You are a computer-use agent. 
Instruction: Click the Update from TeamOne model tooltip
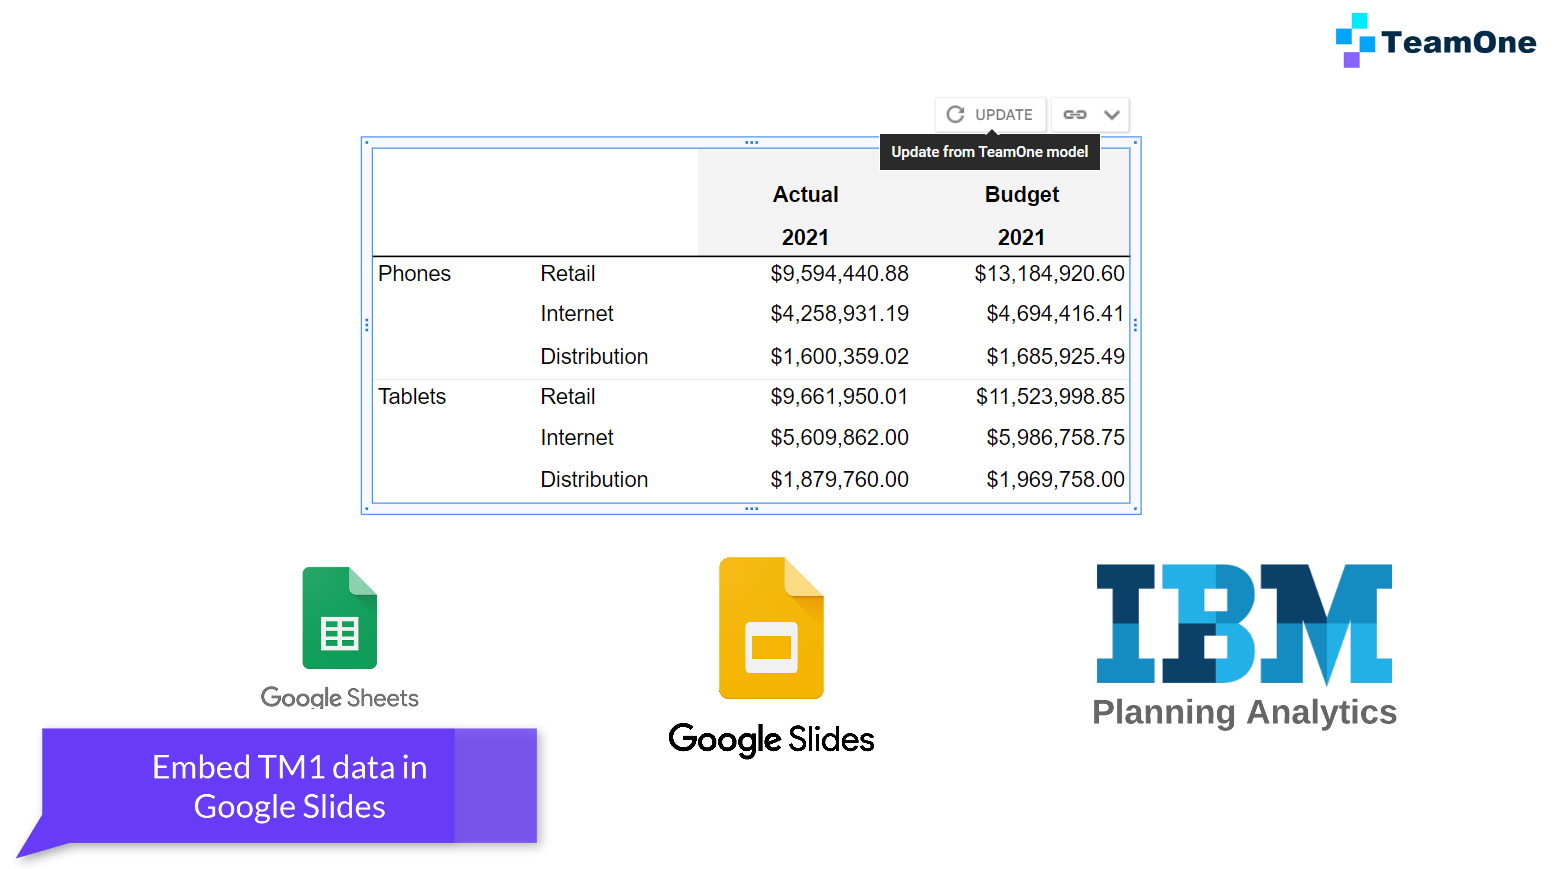(x=989, y=152)
